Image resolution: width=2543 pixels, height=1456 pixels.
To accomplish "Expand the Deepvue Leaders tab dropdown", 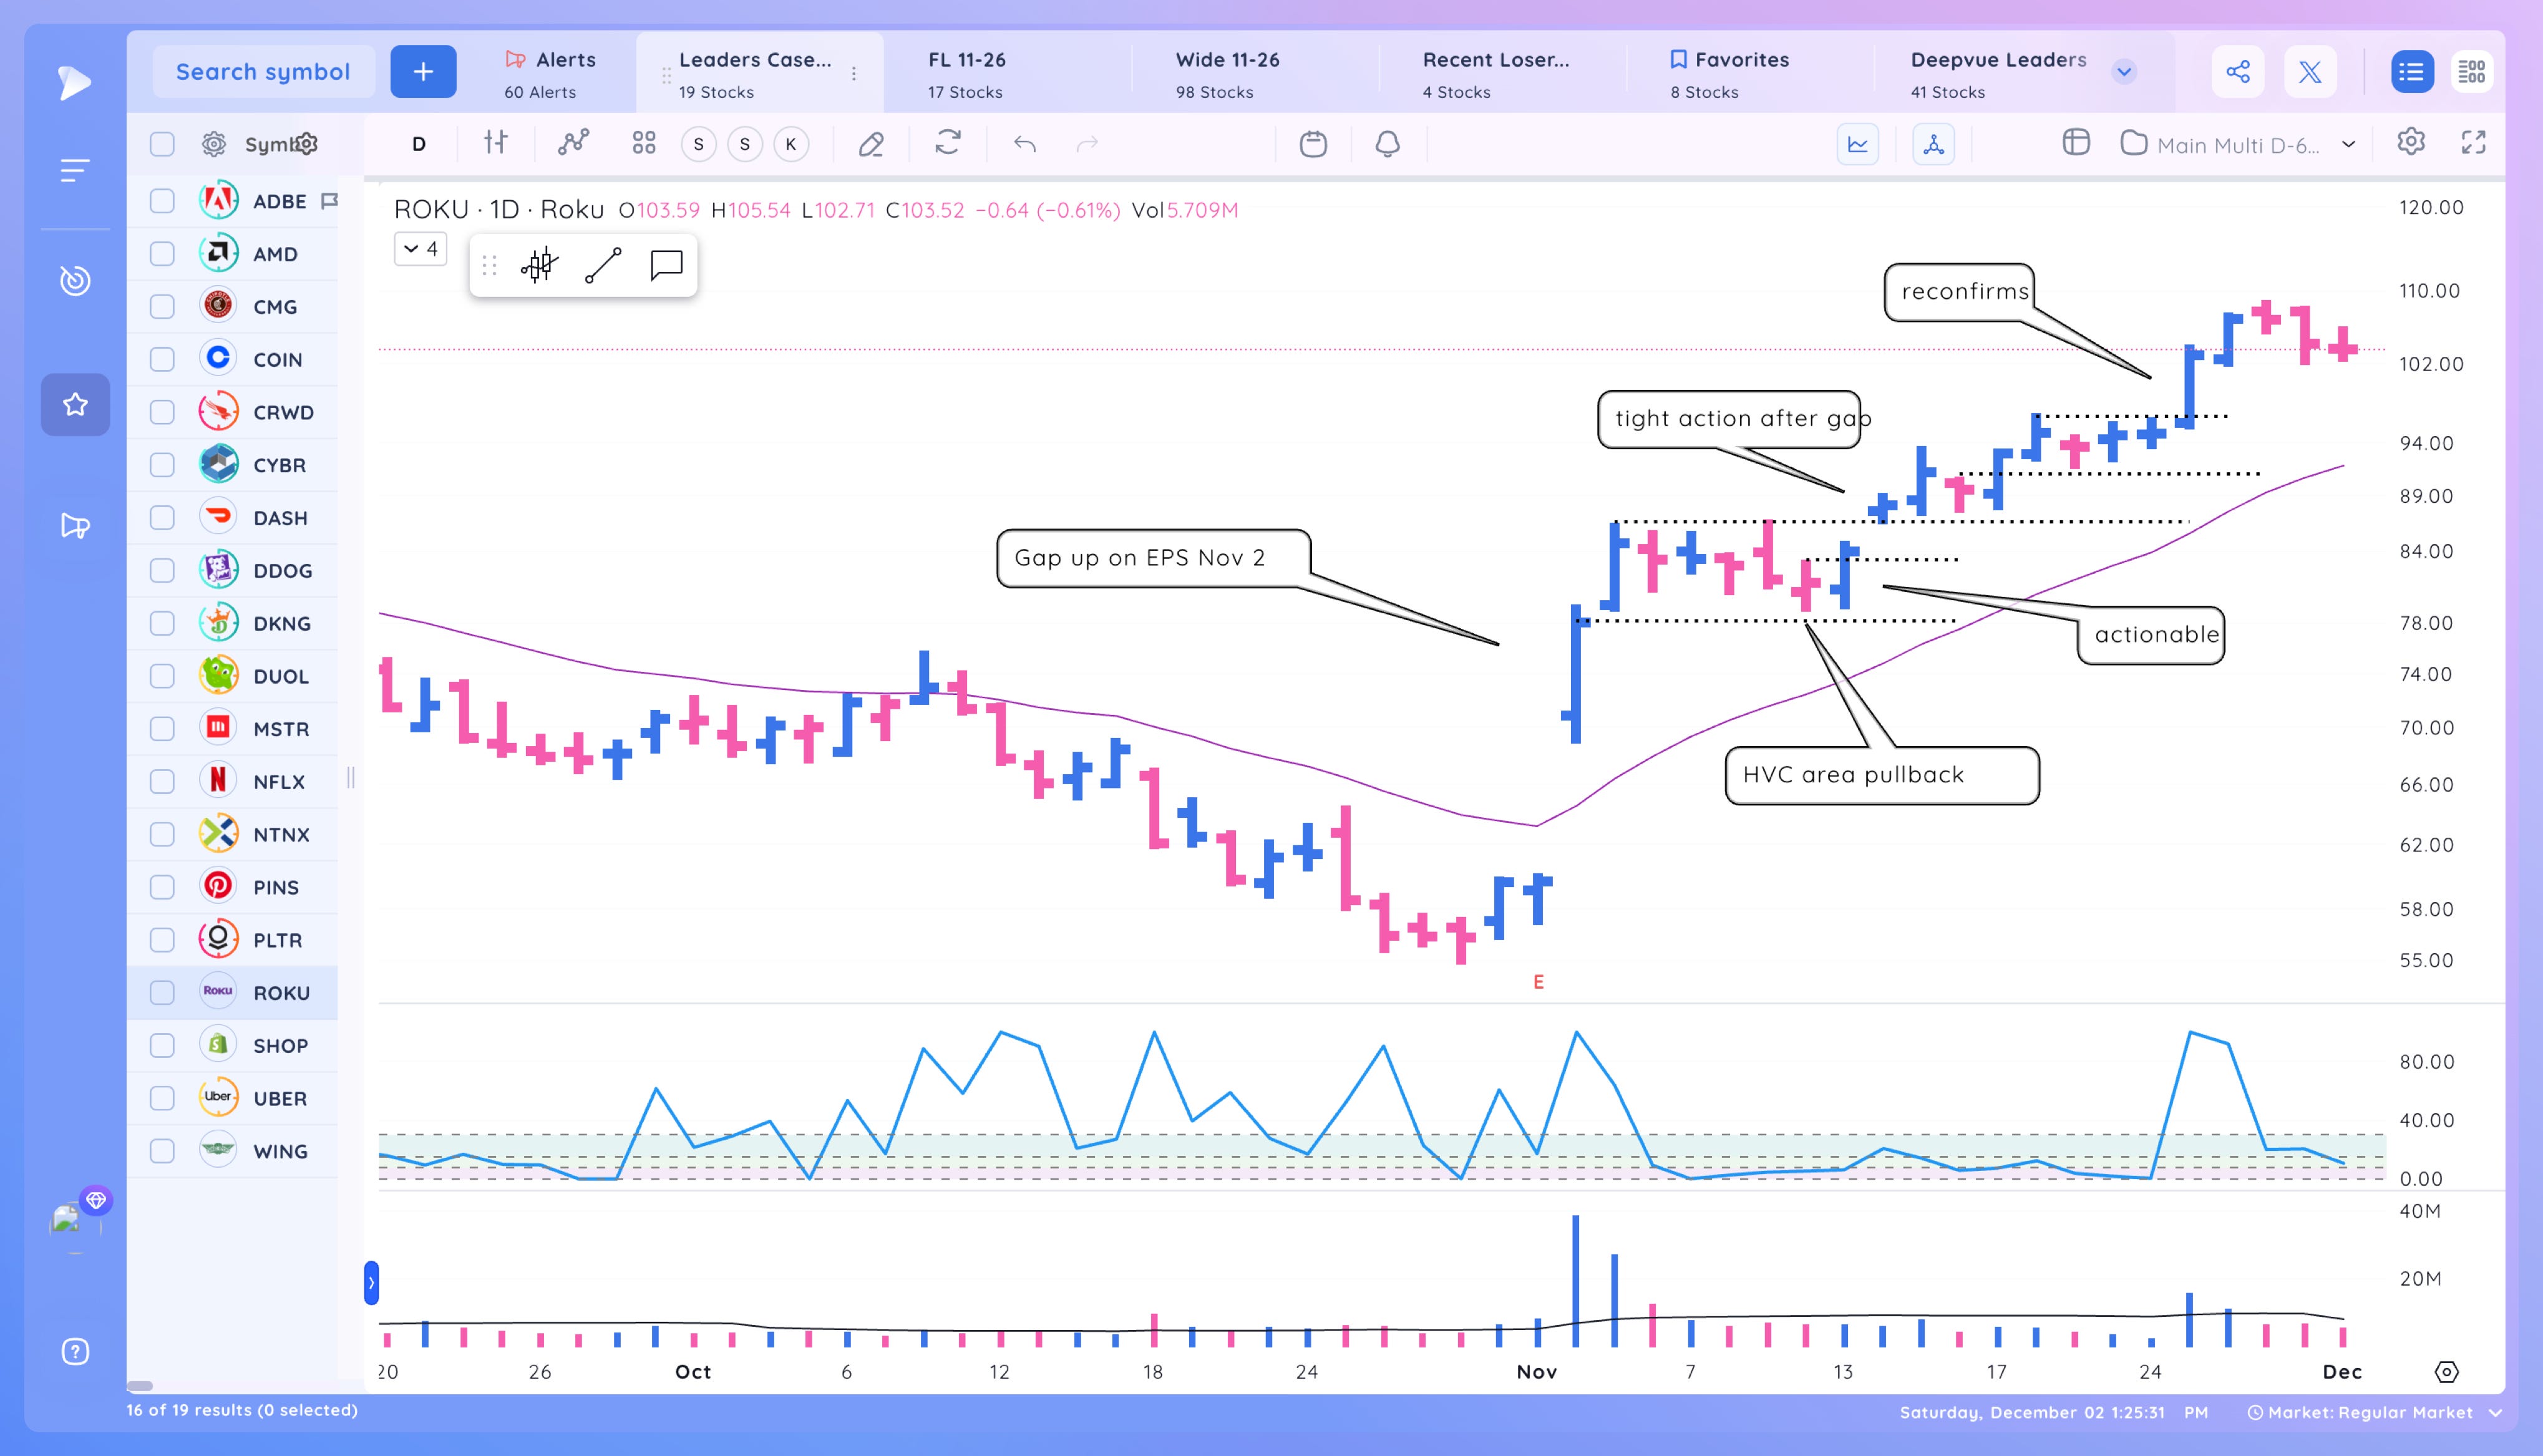I will [x=2124, y=72].
